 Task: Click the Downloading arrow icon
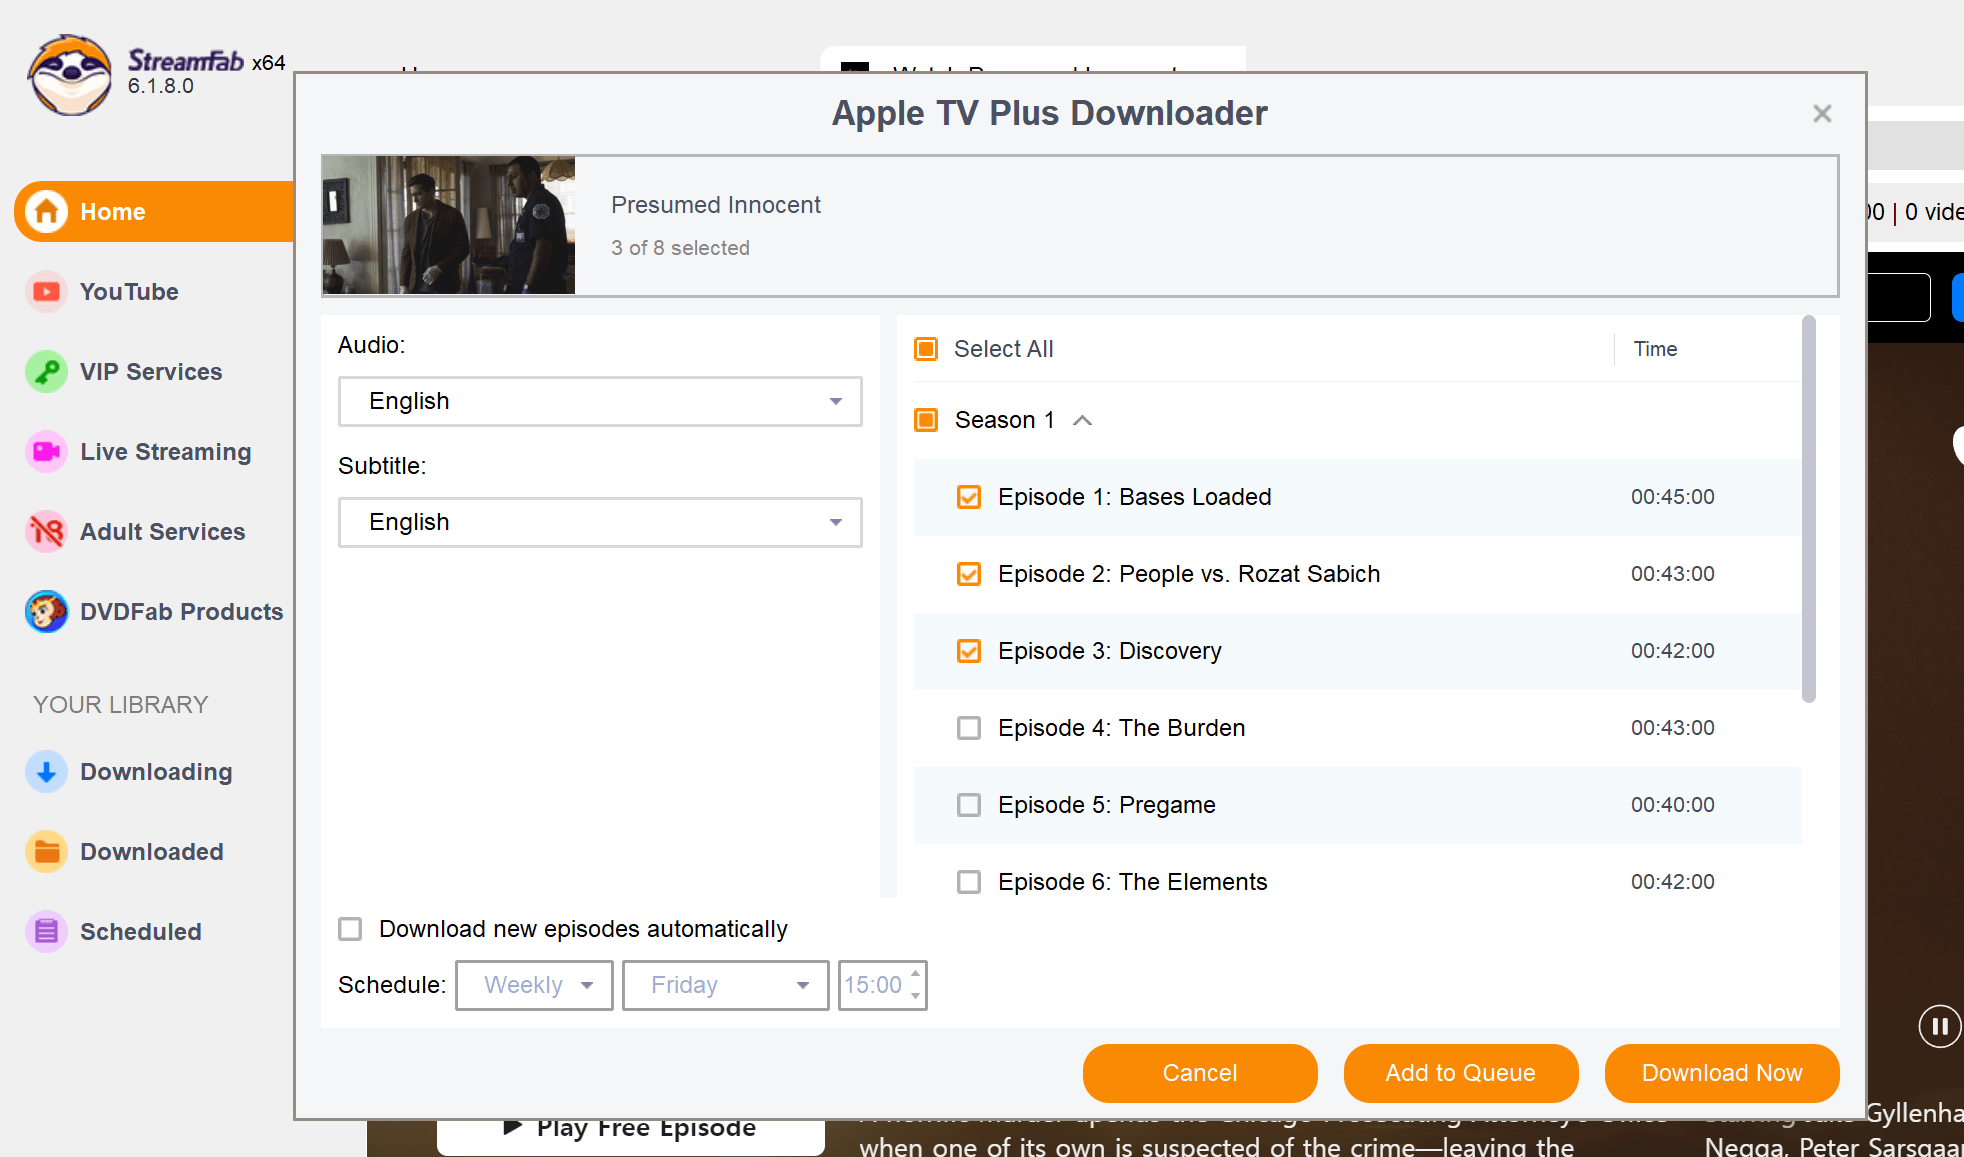(46, 772)
